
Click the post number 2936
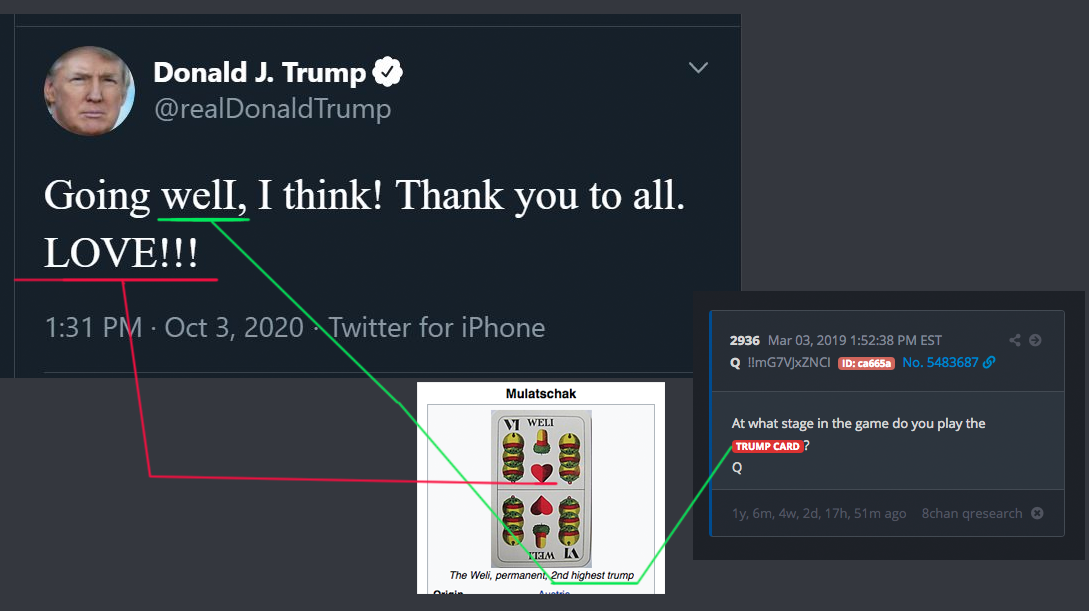tap(745, 340)
